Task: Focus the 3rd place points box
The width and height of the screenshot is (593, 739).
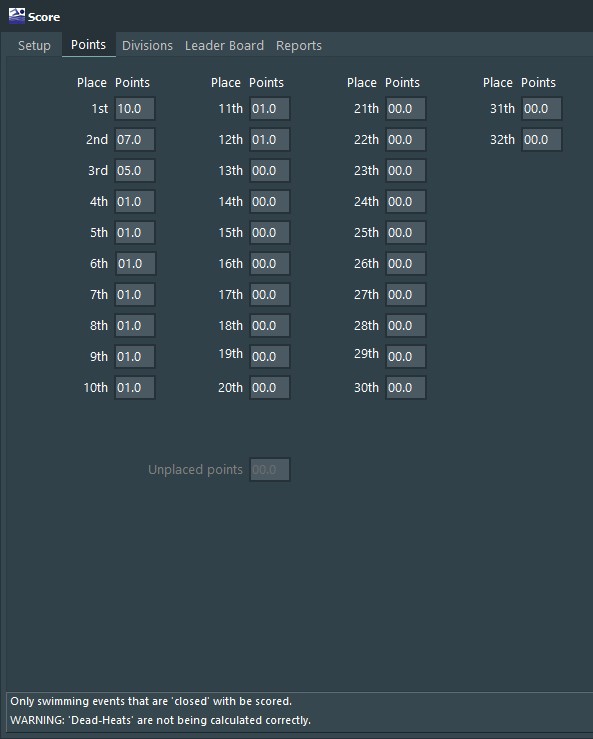Action: [x=135, y=171]
